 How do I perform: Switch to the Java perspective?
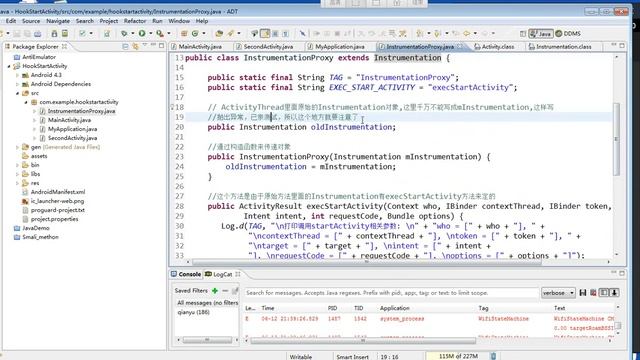[x=541, y=33]
